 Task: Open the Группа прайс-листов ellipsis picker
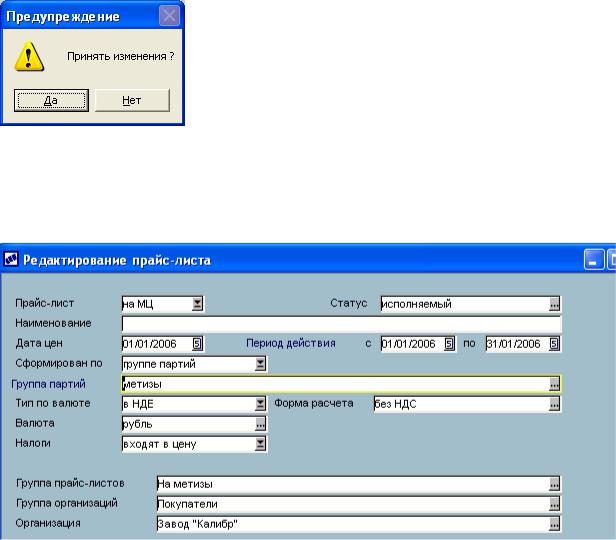point(554,484)
